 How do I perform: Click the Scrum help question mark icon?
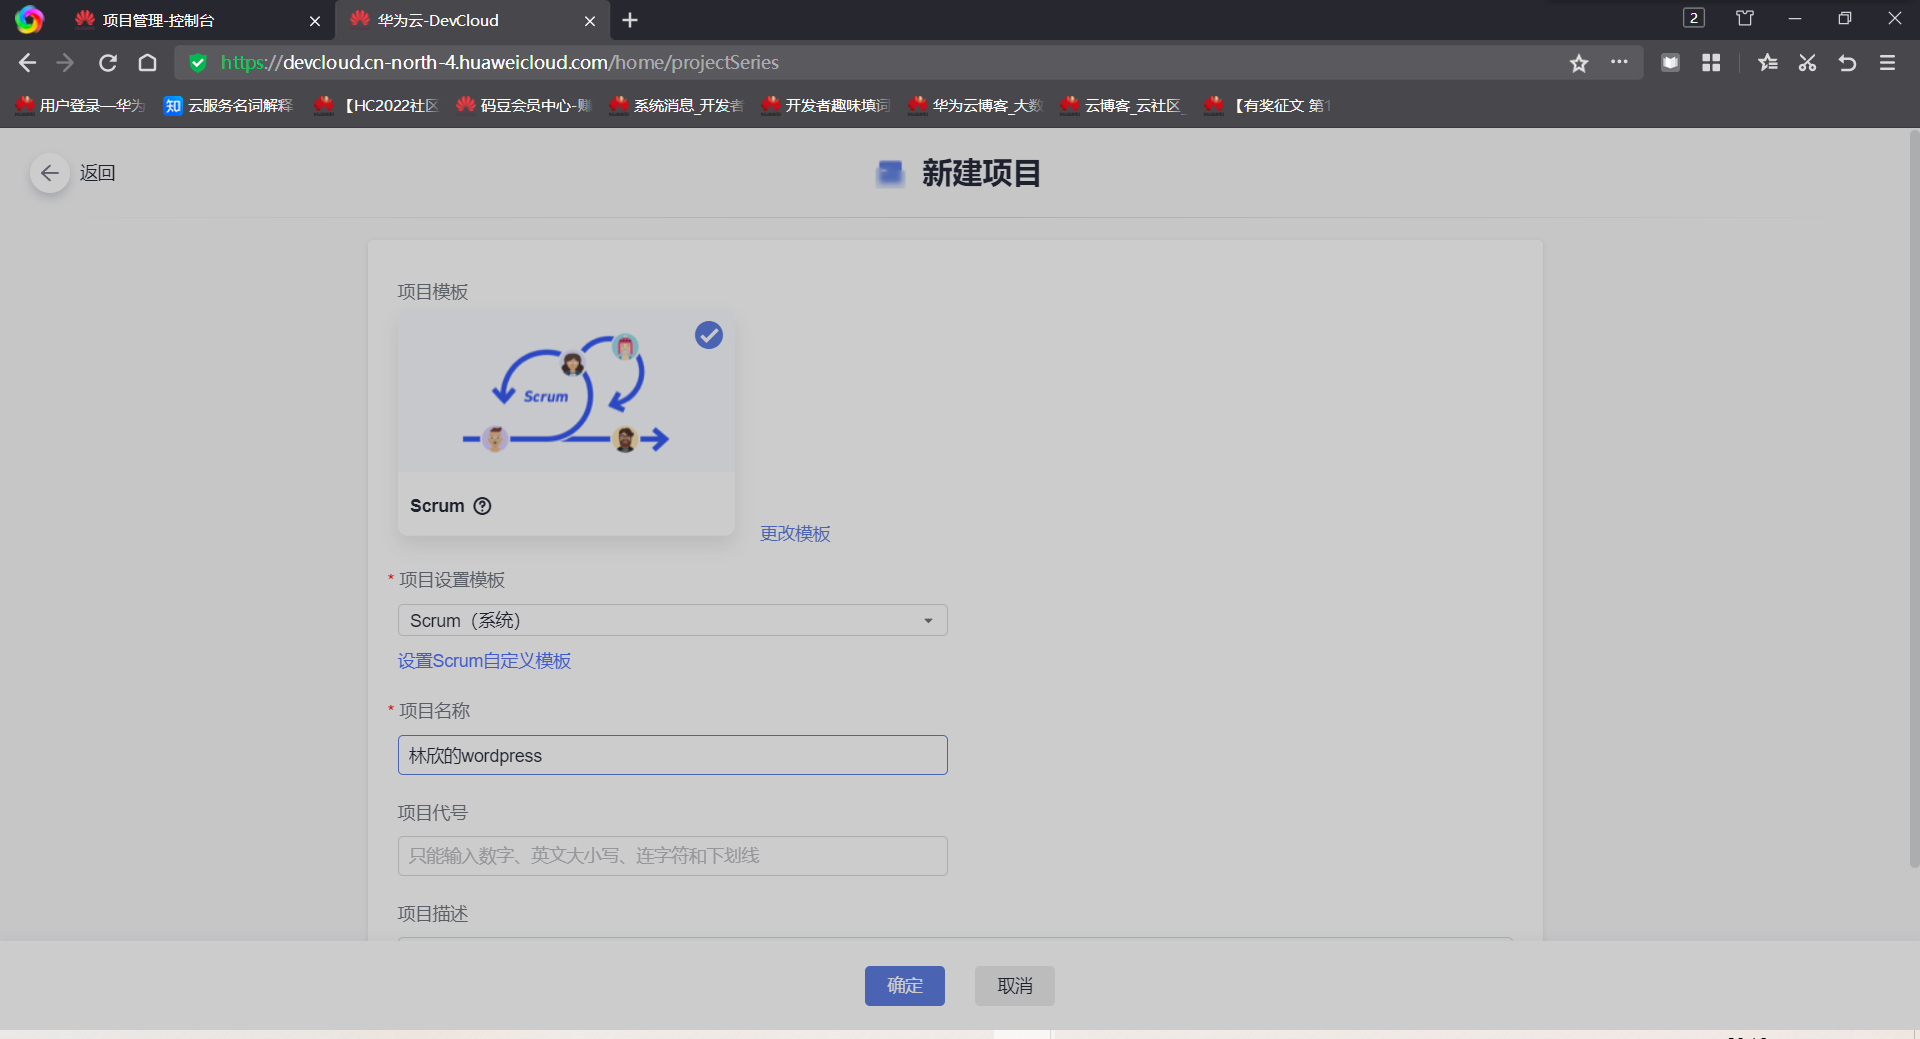482,506
